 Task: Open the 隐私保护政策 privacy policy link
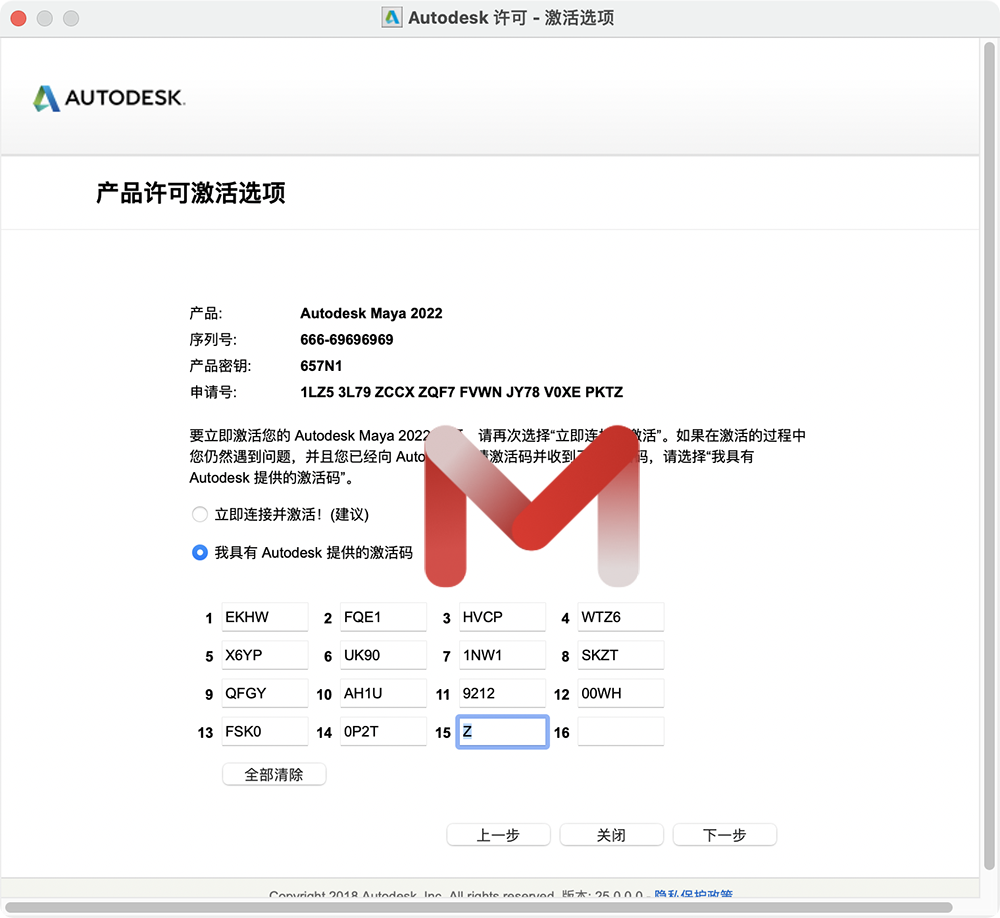[x=693, y=894]
